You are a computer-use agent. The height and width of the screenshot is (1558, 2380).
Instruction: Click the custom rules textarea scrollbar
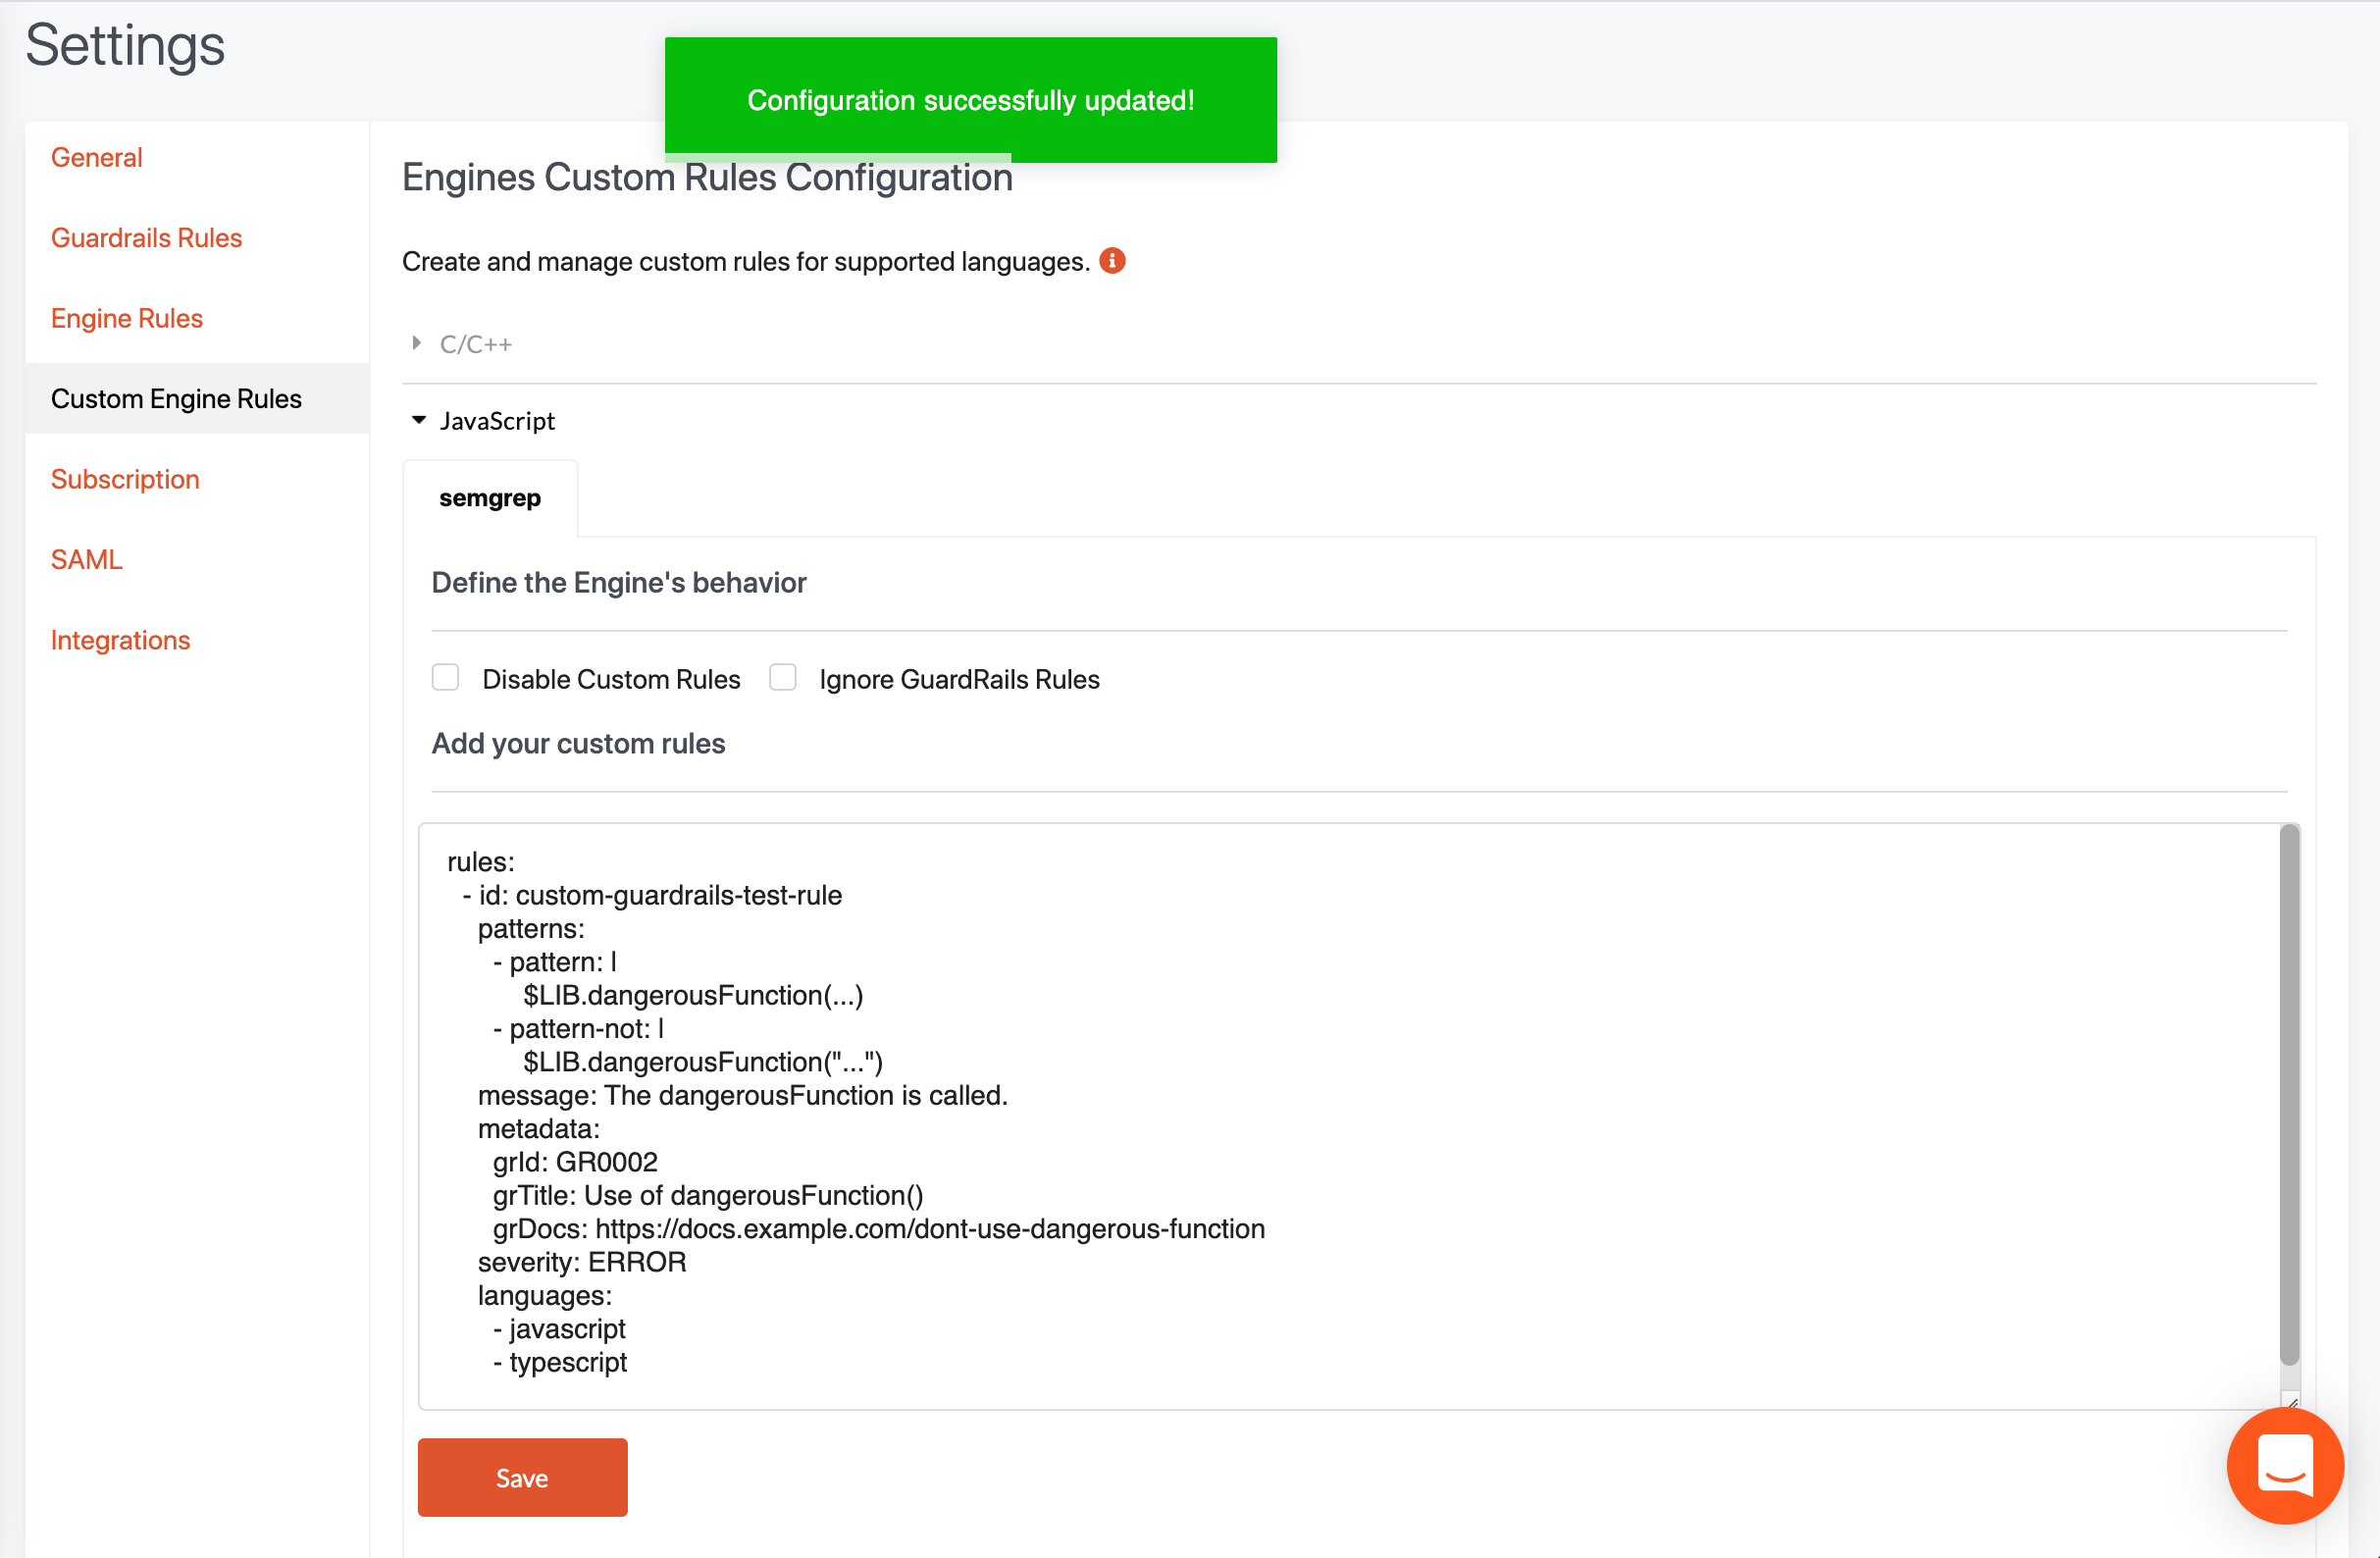2289,1095
